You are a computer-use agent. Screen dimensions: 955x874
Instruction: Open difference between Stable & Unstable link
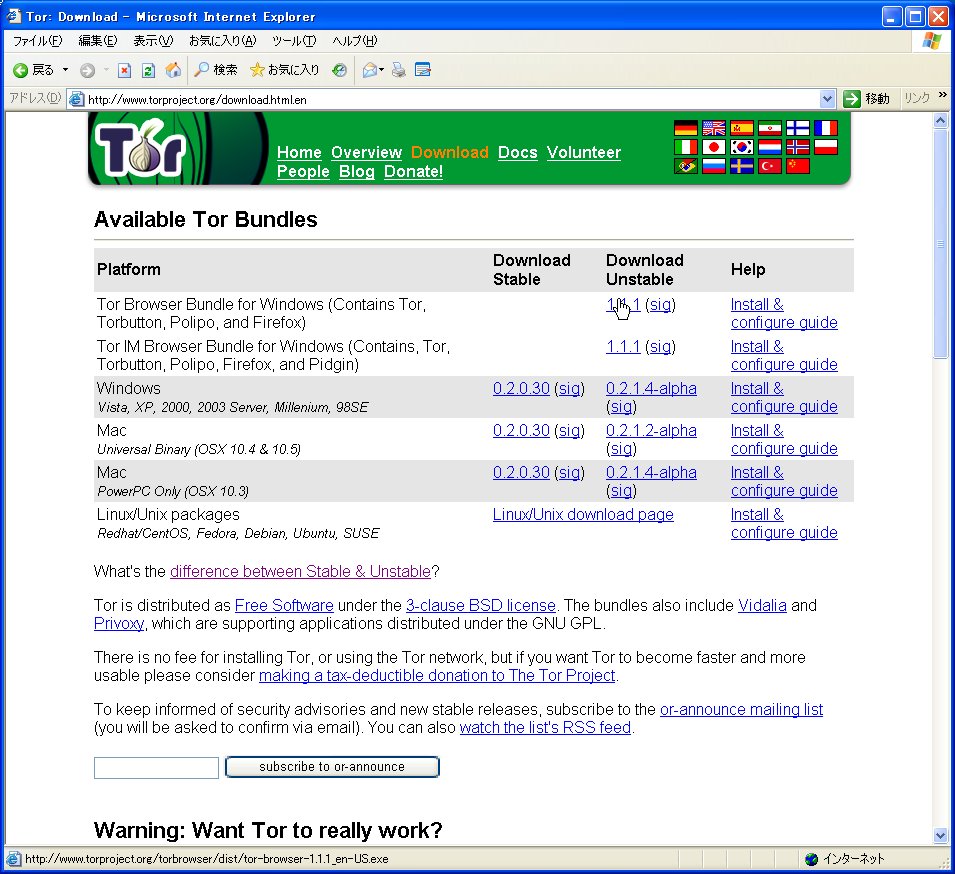(x=300, y=571)
